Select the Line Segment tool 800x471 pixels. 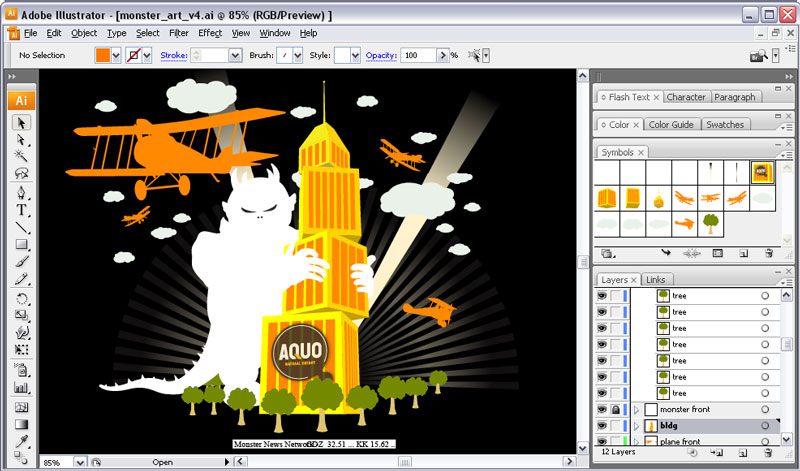click(21, 227)
